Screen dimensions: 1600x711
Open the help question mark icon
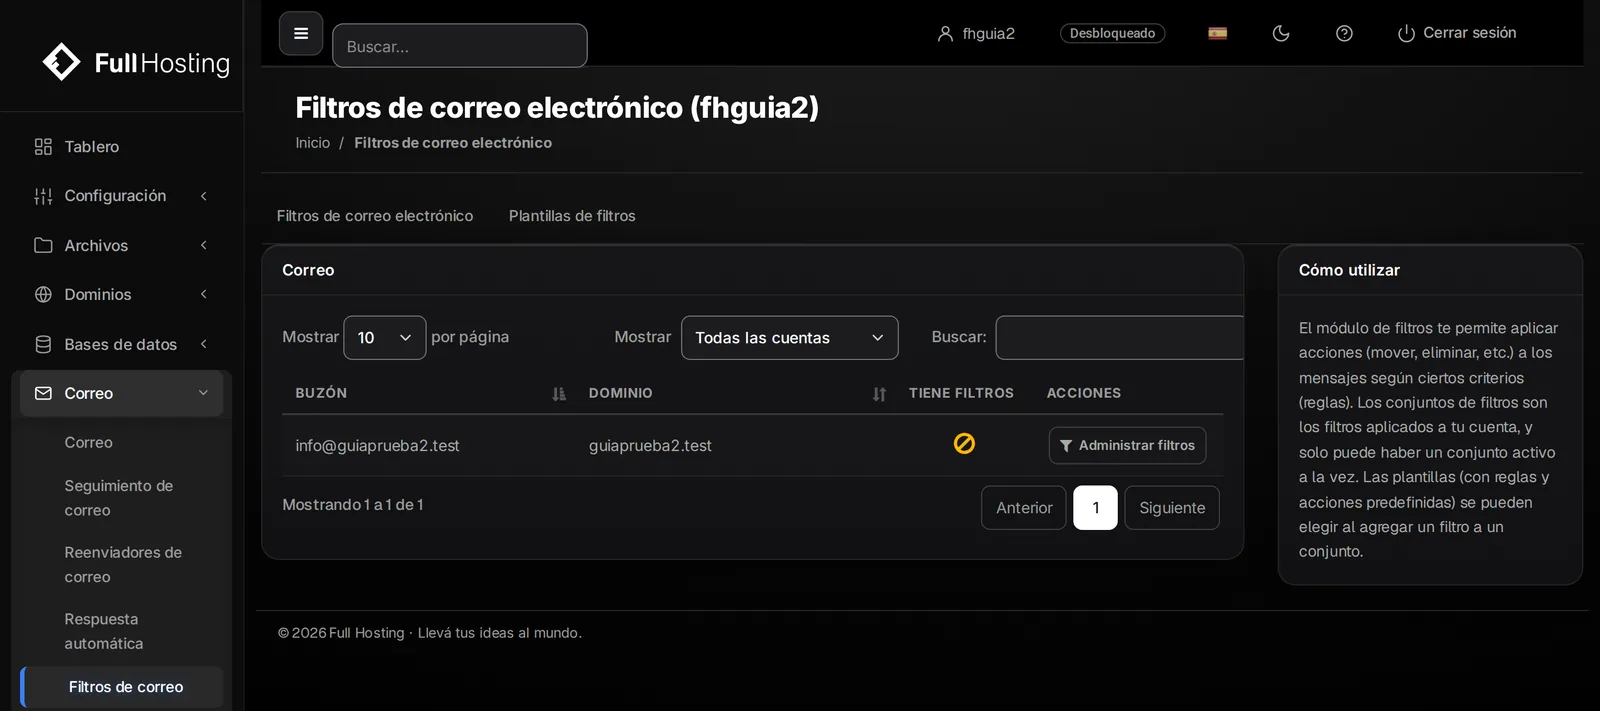tap(1344, 34)
